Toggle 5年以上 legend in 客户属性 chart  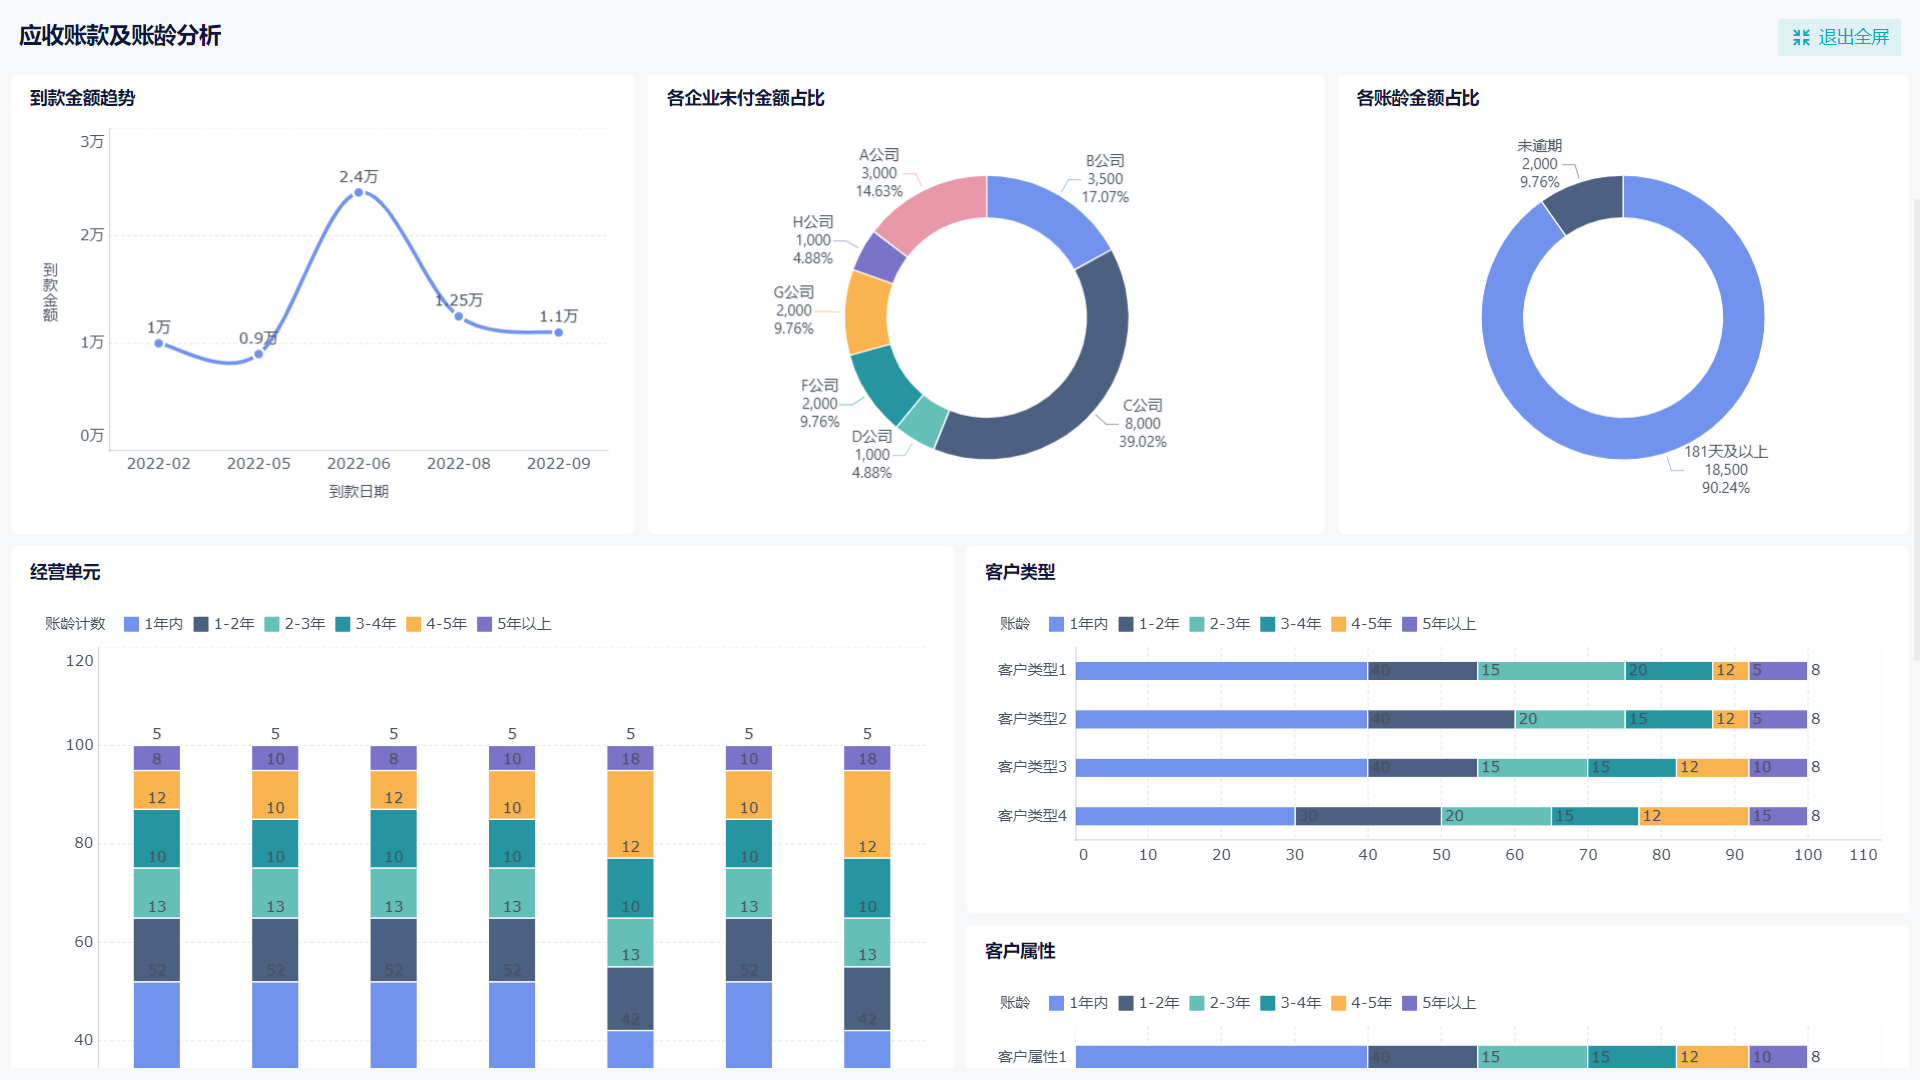1439,1003
